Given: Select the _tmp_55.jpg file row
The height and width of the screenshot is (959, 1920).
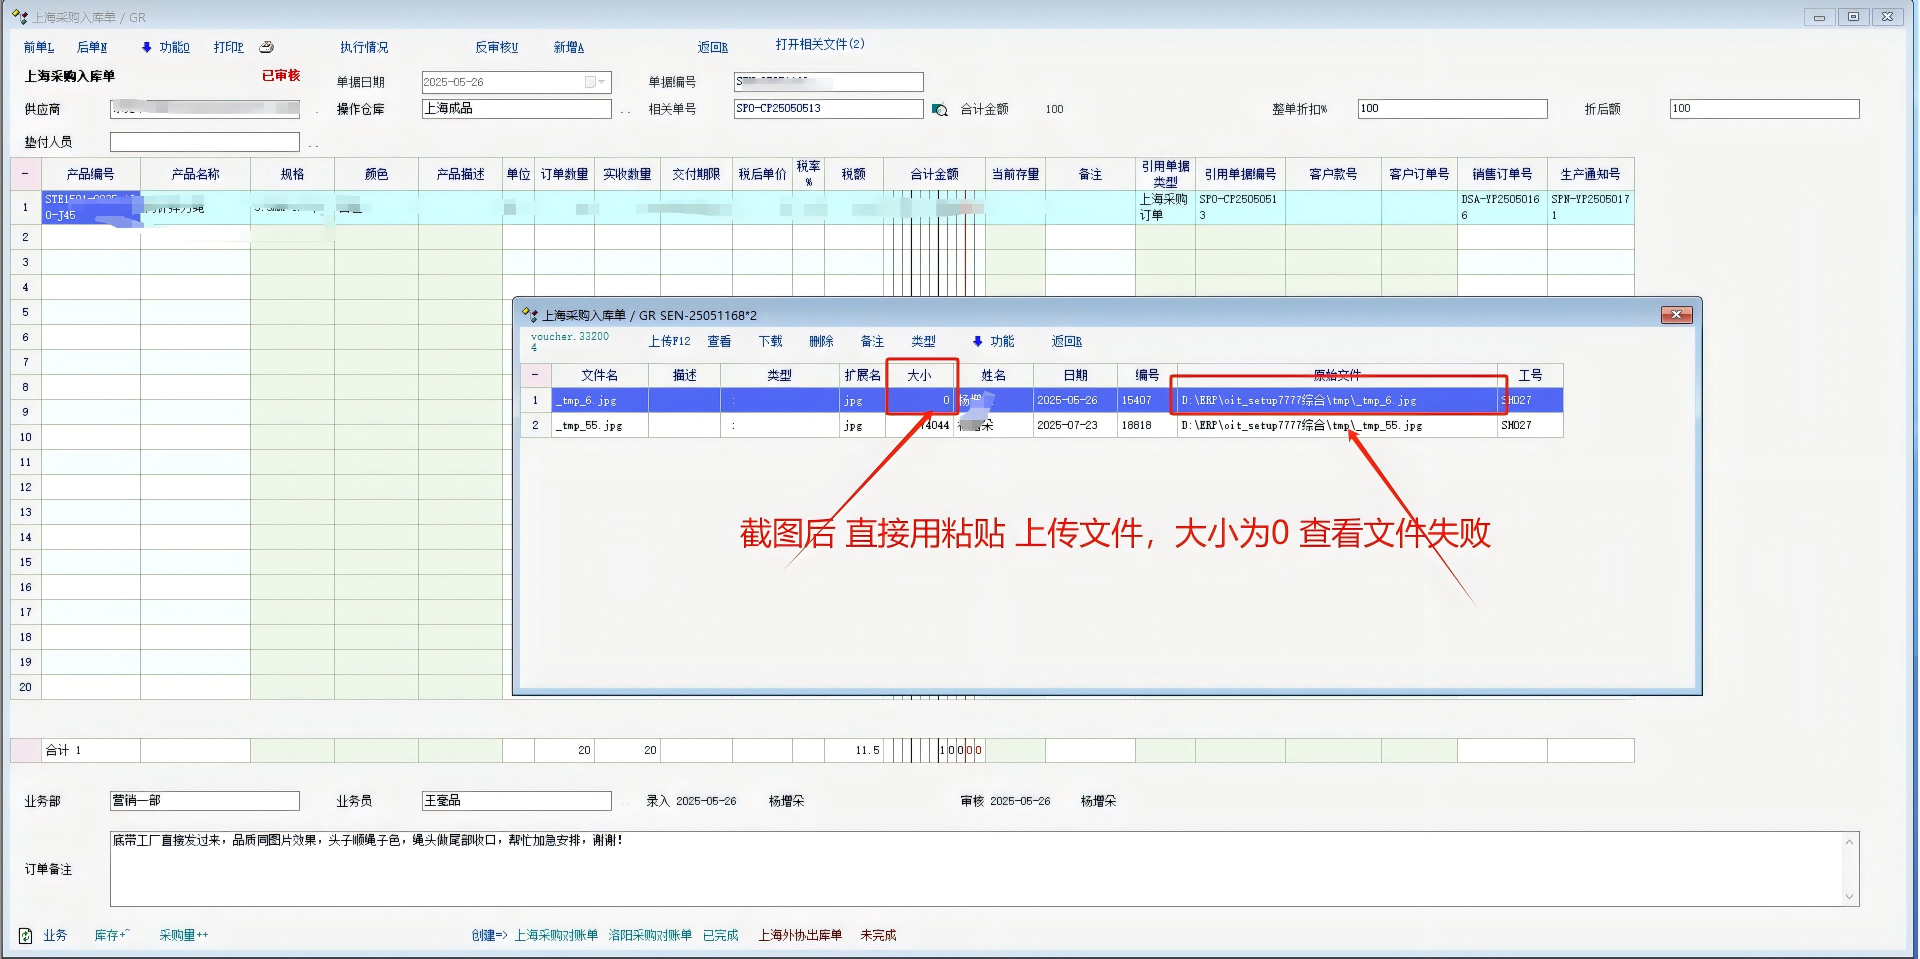Looking at the screenshot, I should click(x=590, y=426).
